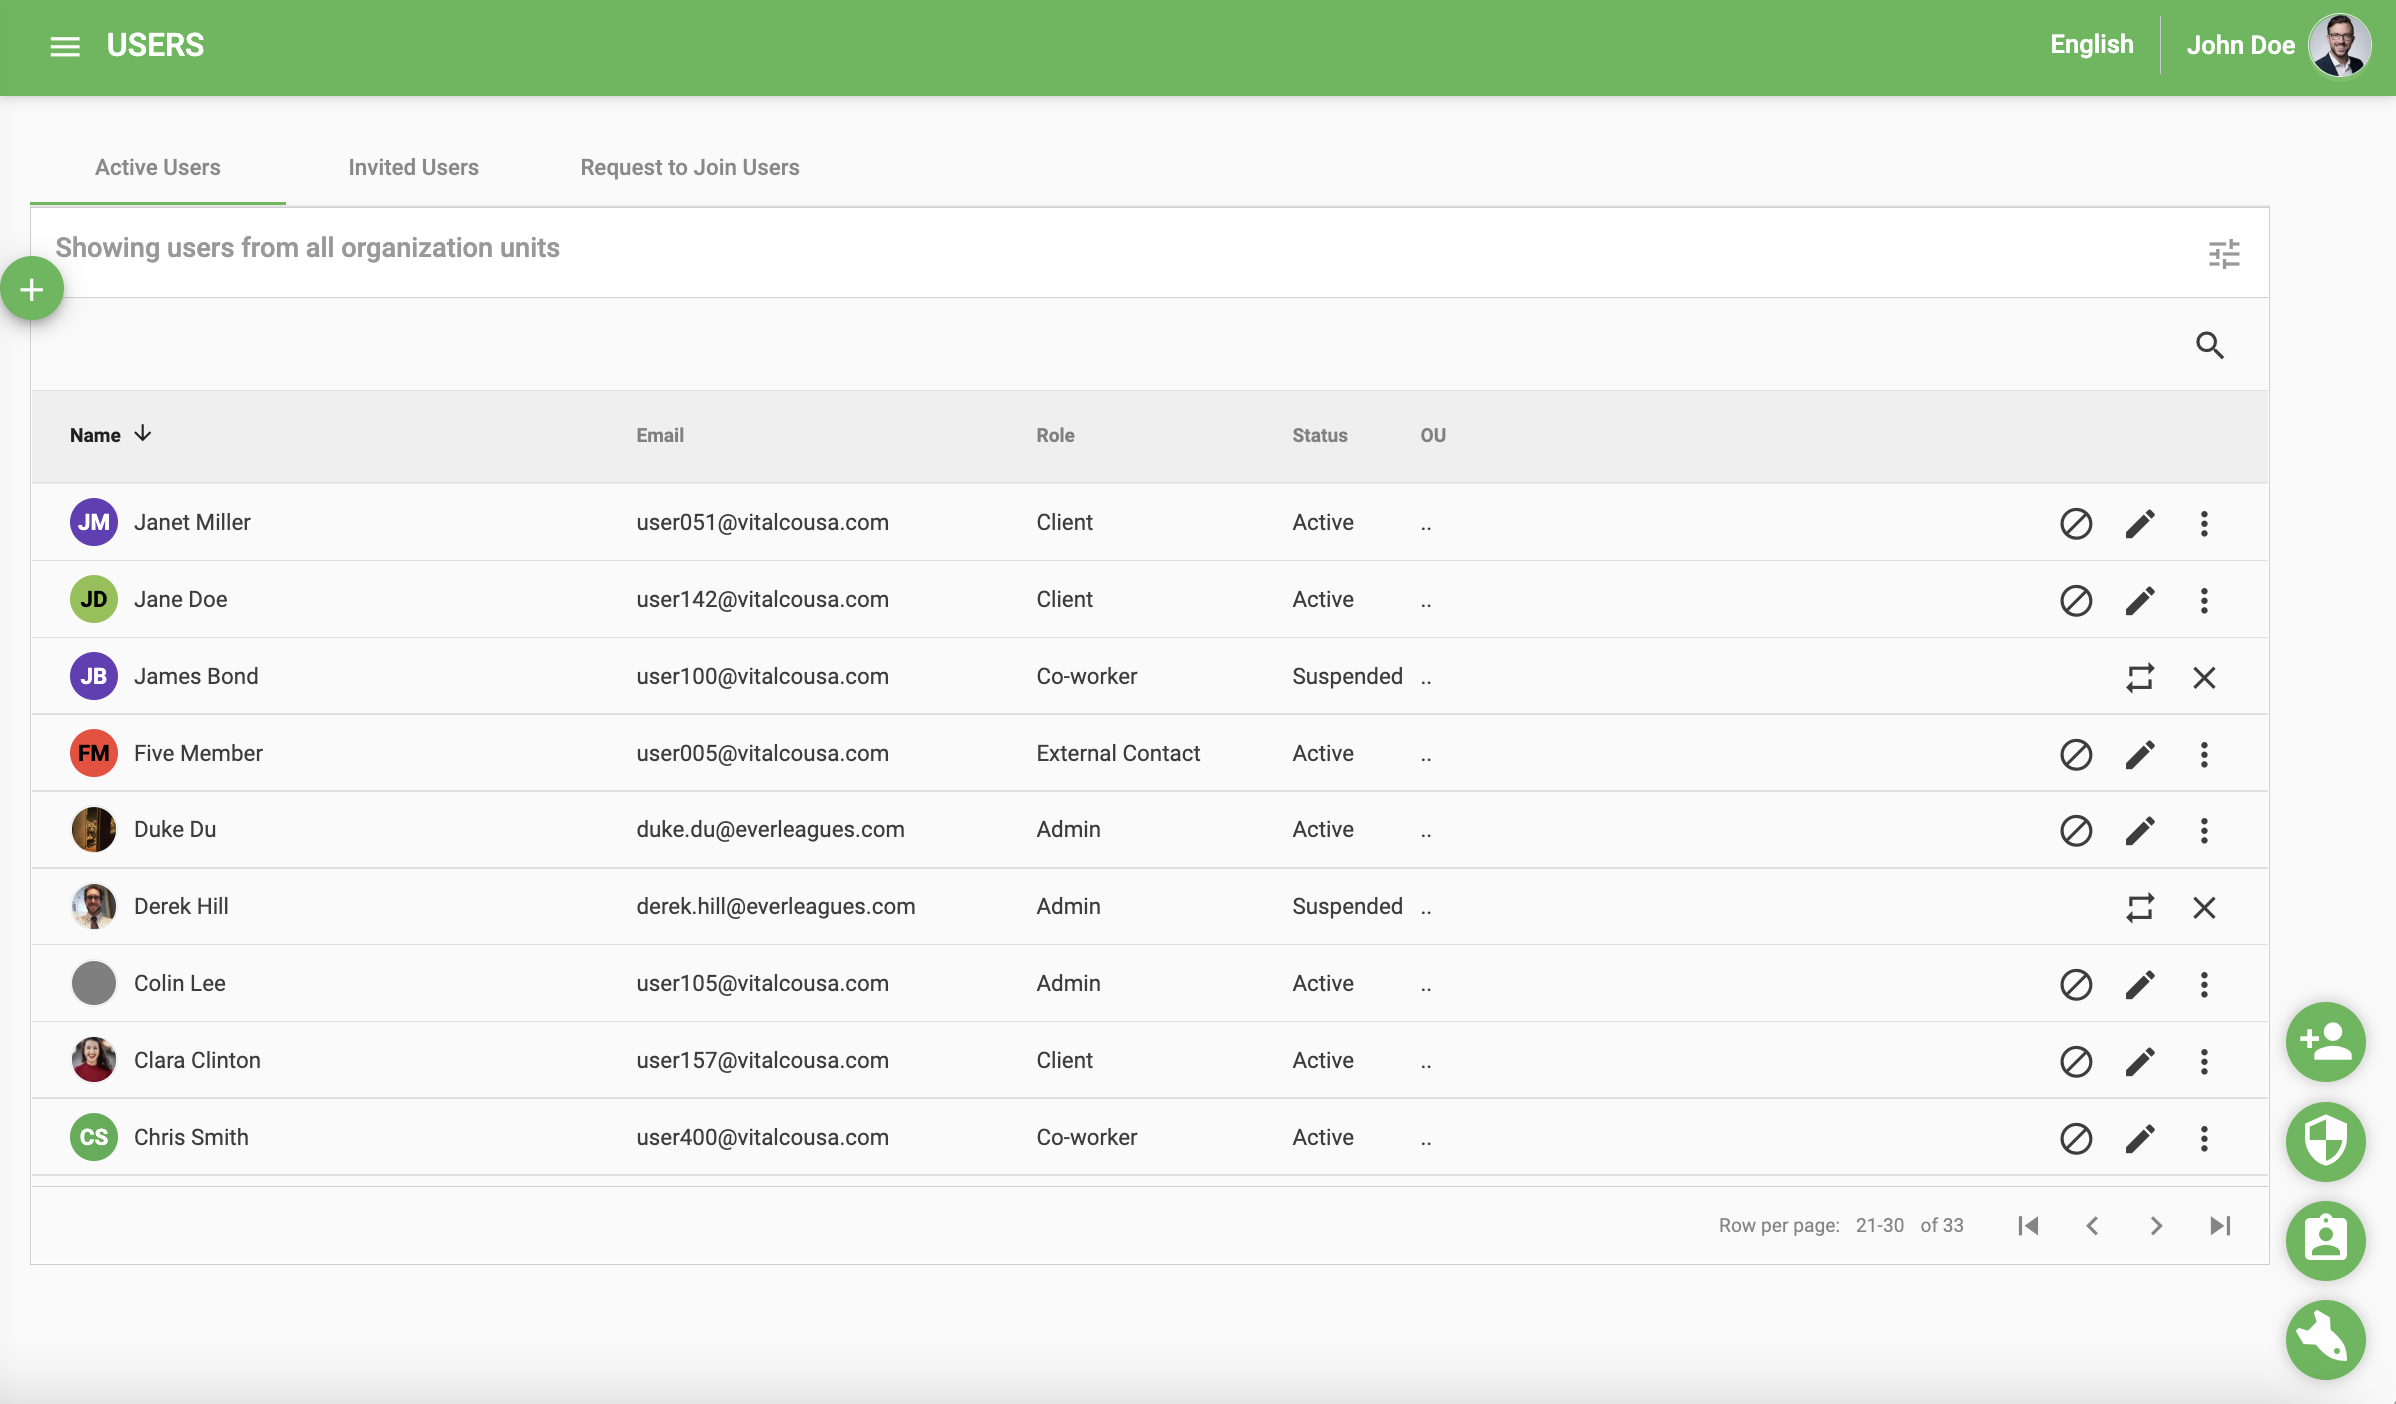The width and height of the screenshot is (2396, 1404).
Task: Jump to the last page of users
Action: tap(2221, 1226)
